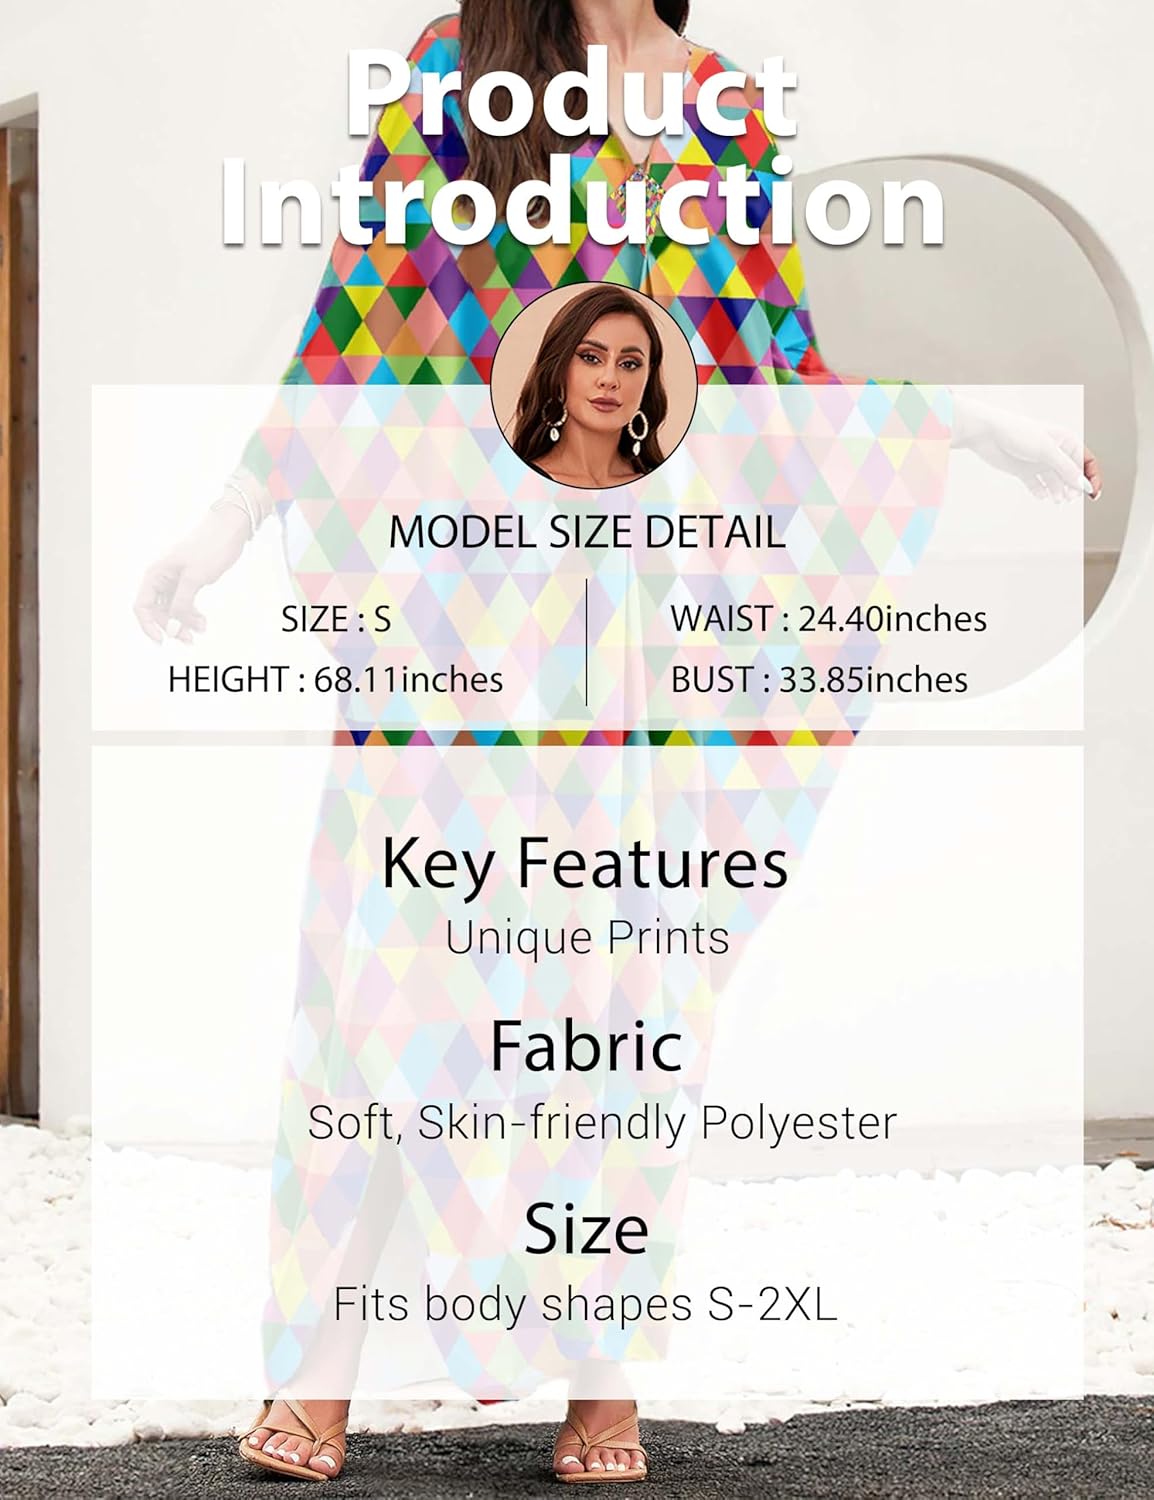Image resolution: width=1154 pixels, height=1500 pixels.
Task: Select Soft, Skin-friendly Polyester text
Action: point(602,1124)
